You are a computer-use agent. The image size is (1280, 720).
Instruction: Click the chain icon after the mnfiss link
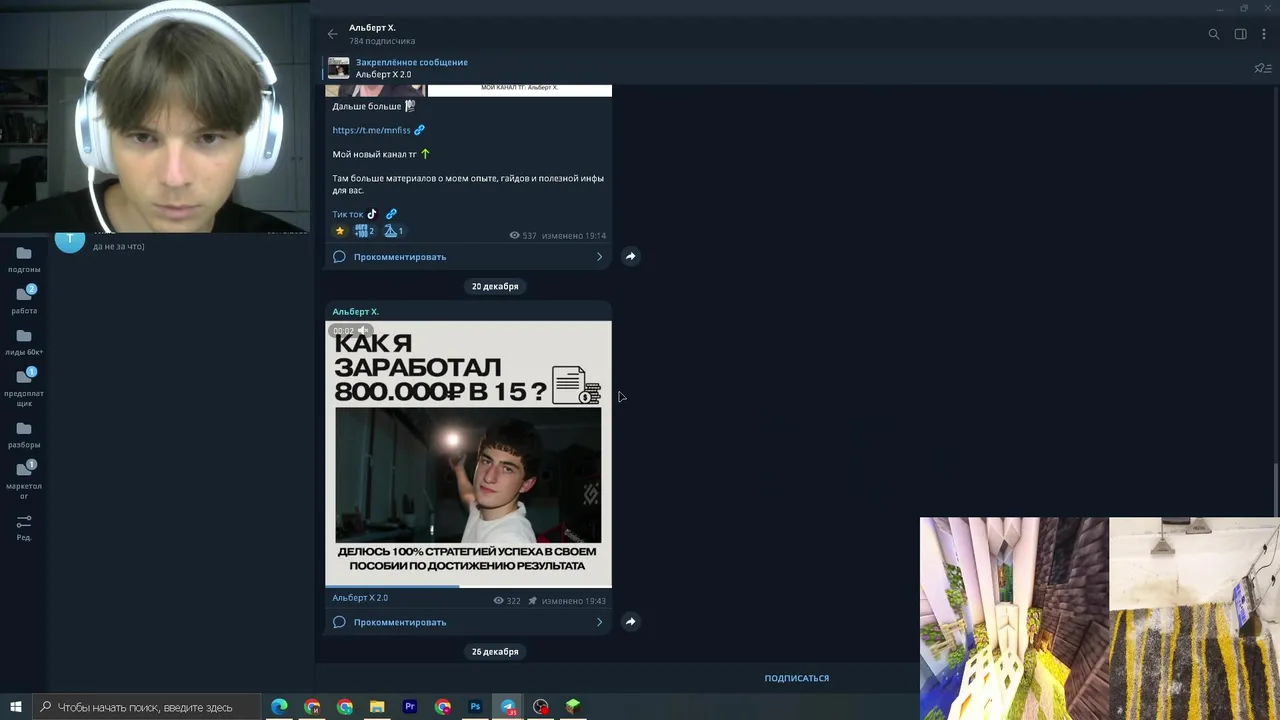[x=419, y=130]
